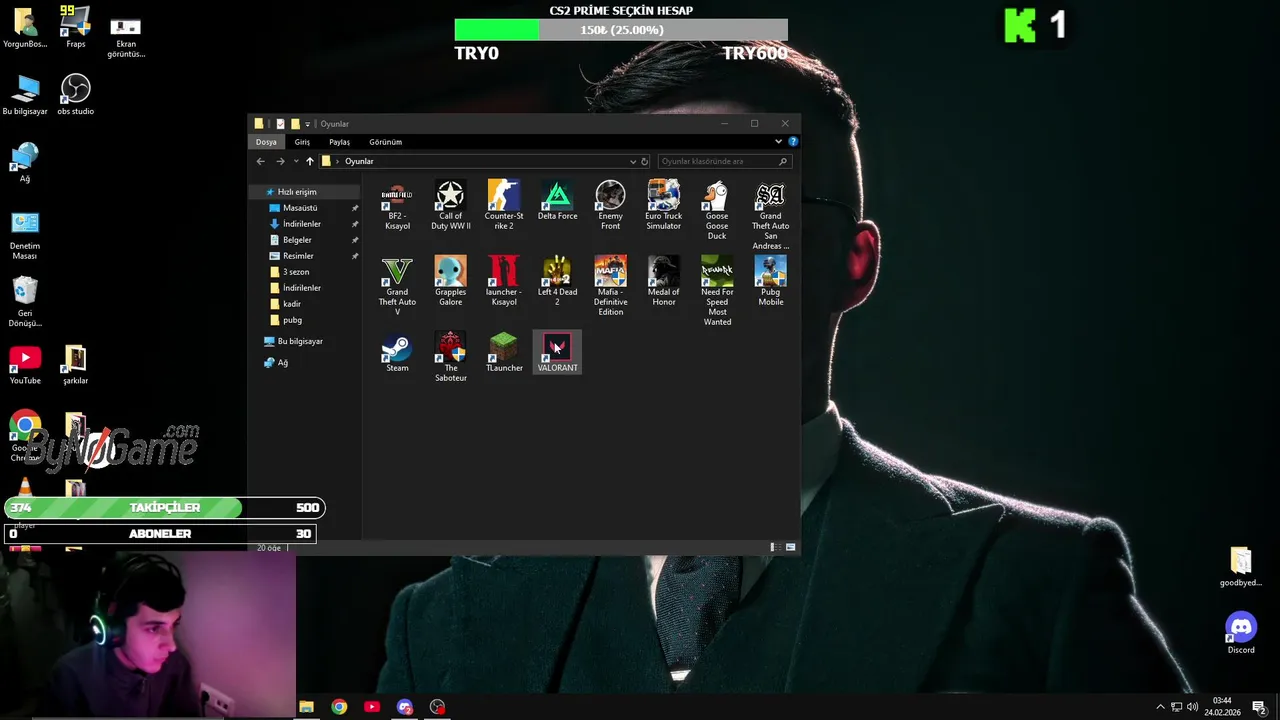Screen dimensions: 1280x720
Task: Select the Bu bilgisayar desktop icon
Action: (25, 94)
